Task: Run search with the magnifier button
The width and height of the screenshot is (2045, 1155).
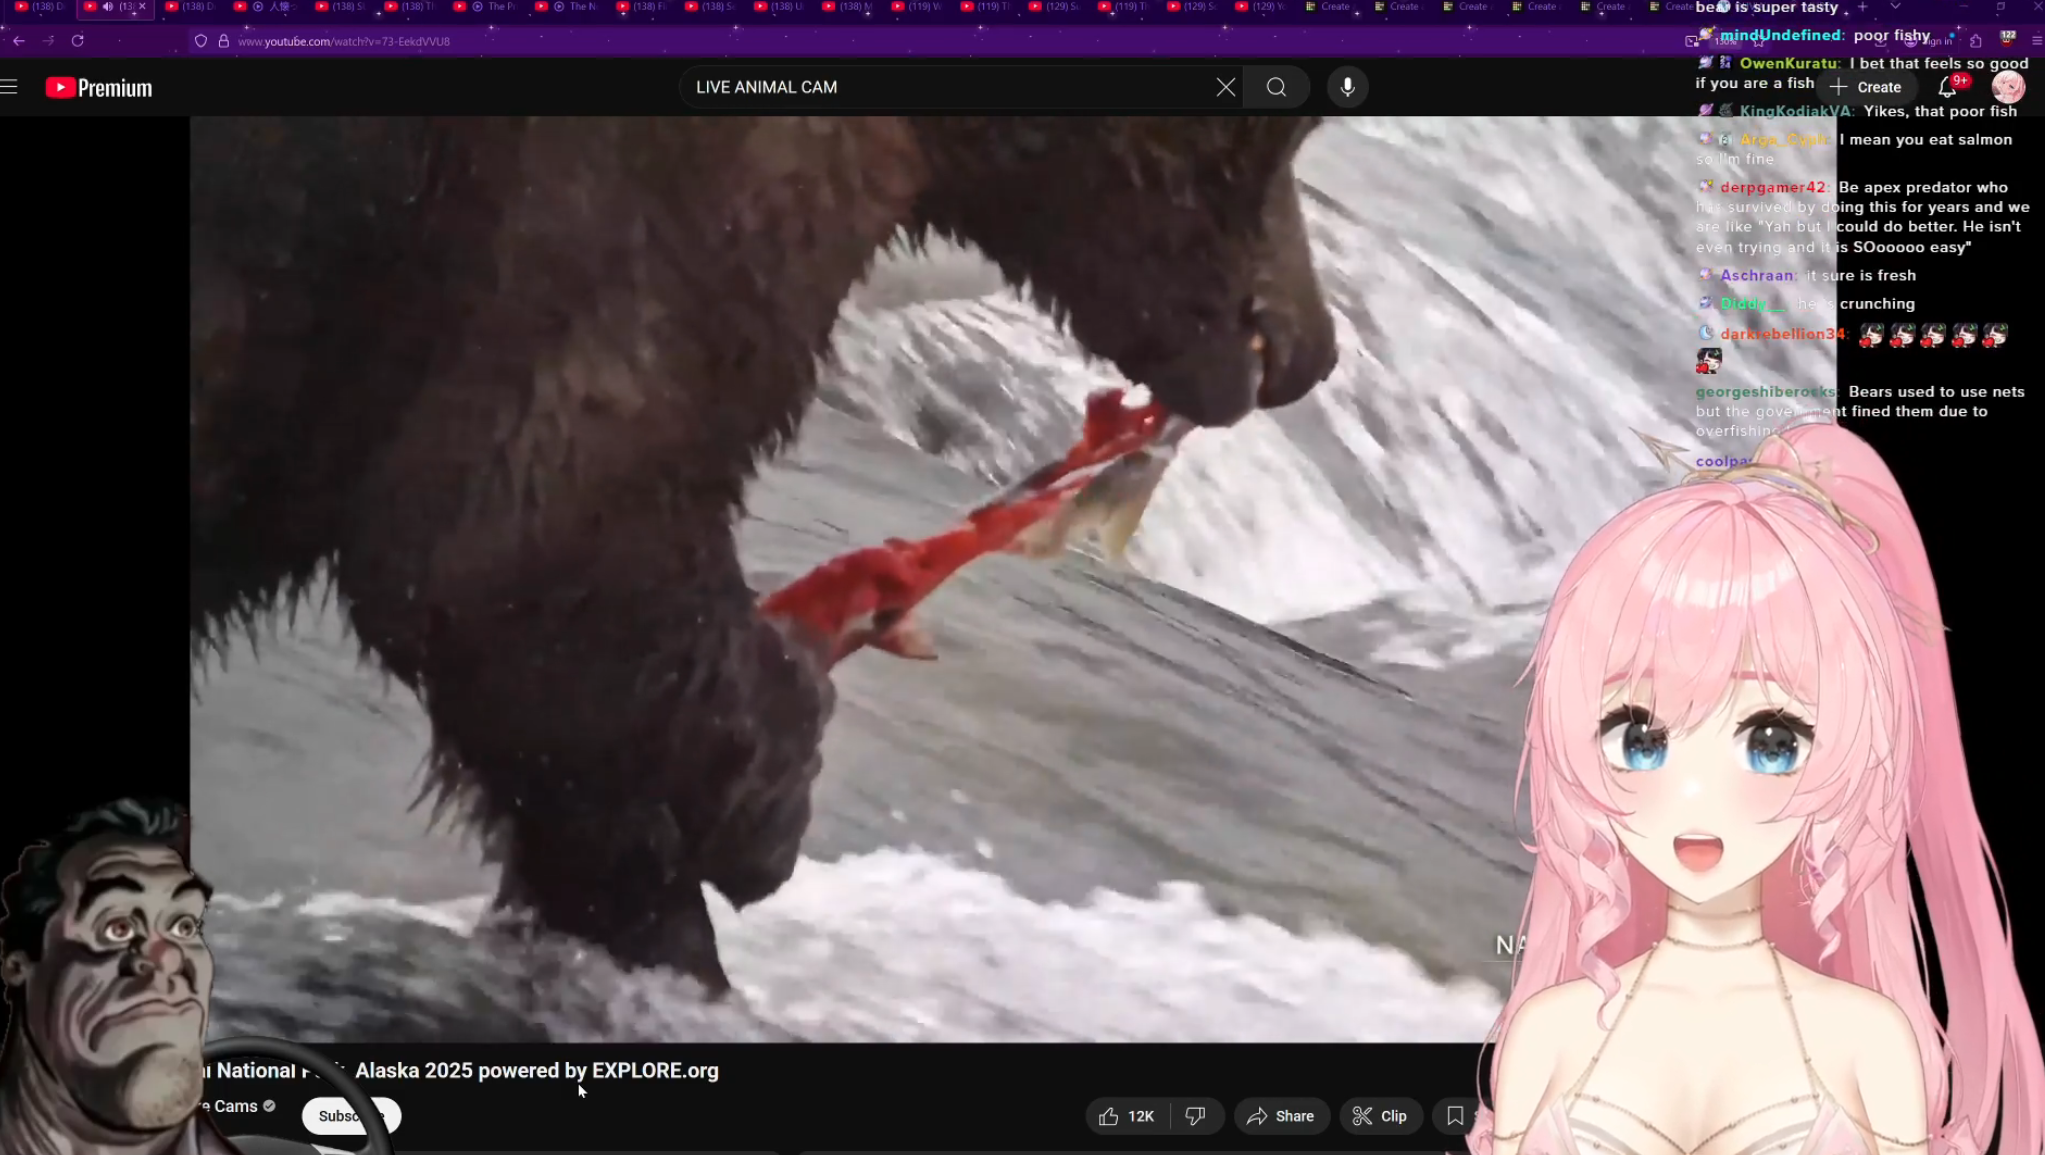Action: pos(1276,87)
